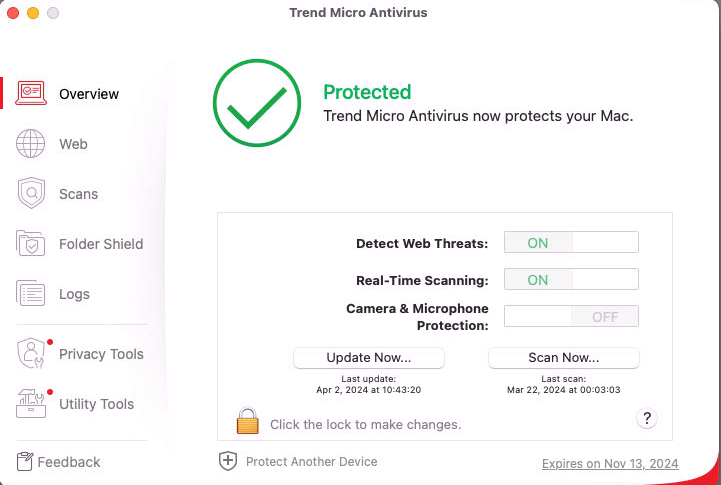This screenshot has height=485, width=721.
Task: Click the Protect Another Device shield icon
Action: pyautogui.click(x=228, y=461)
